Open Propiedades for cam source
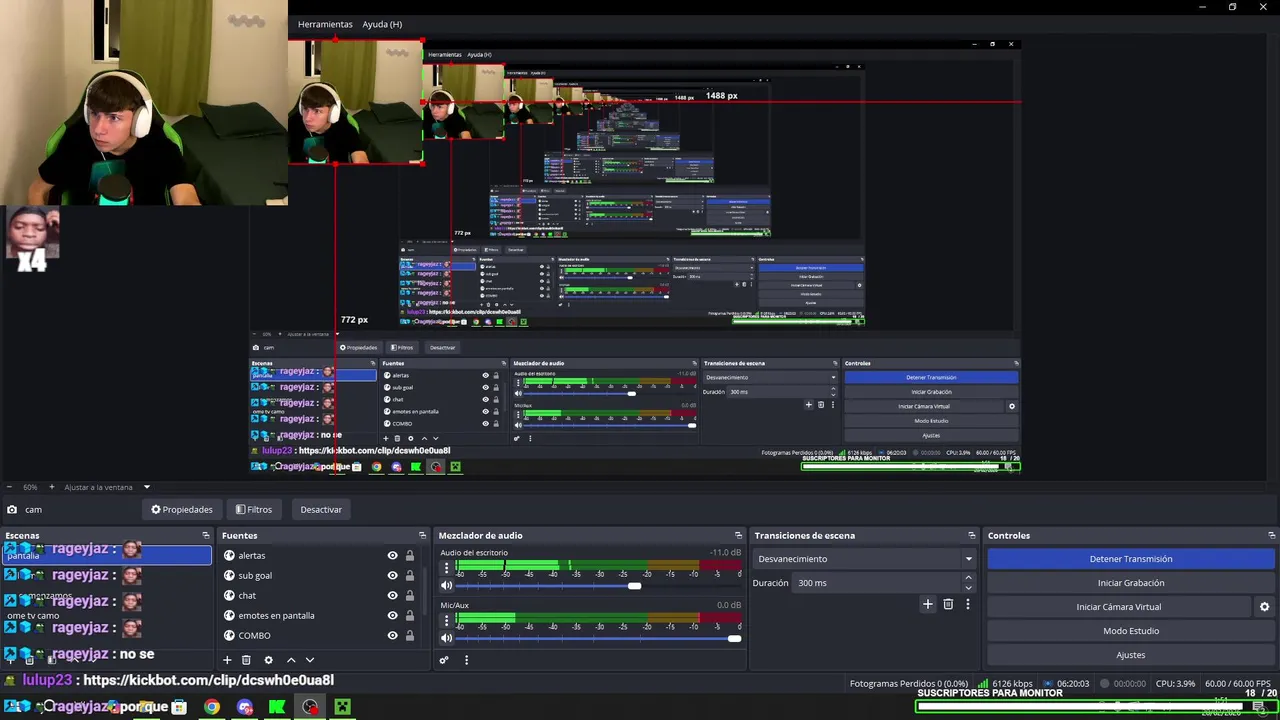The height and width of the screenshot is (720, 1280). click(x=182, y=509)
